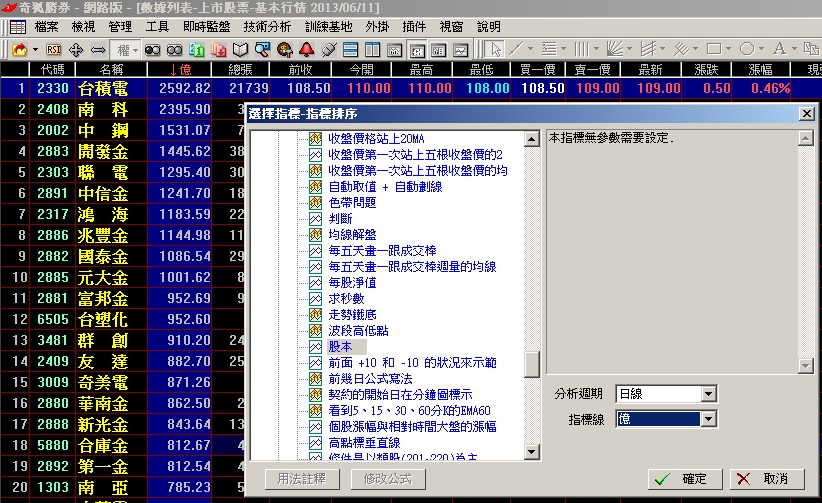Close the 選擇指標 dialog
The image size is (822, 503).
(806, 114)
